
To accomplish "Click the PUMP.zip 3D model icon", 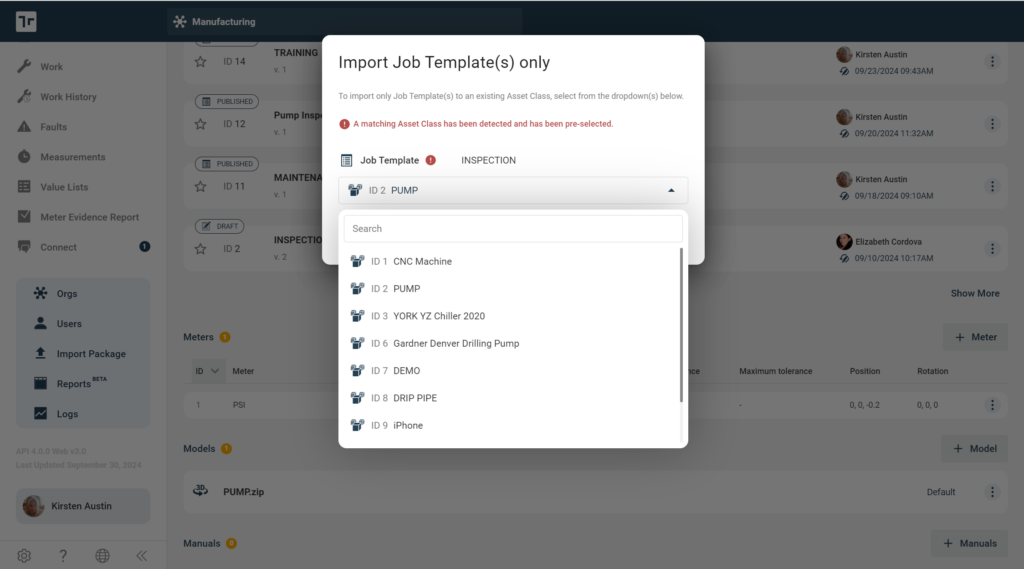I will click(x=200, y=491).
